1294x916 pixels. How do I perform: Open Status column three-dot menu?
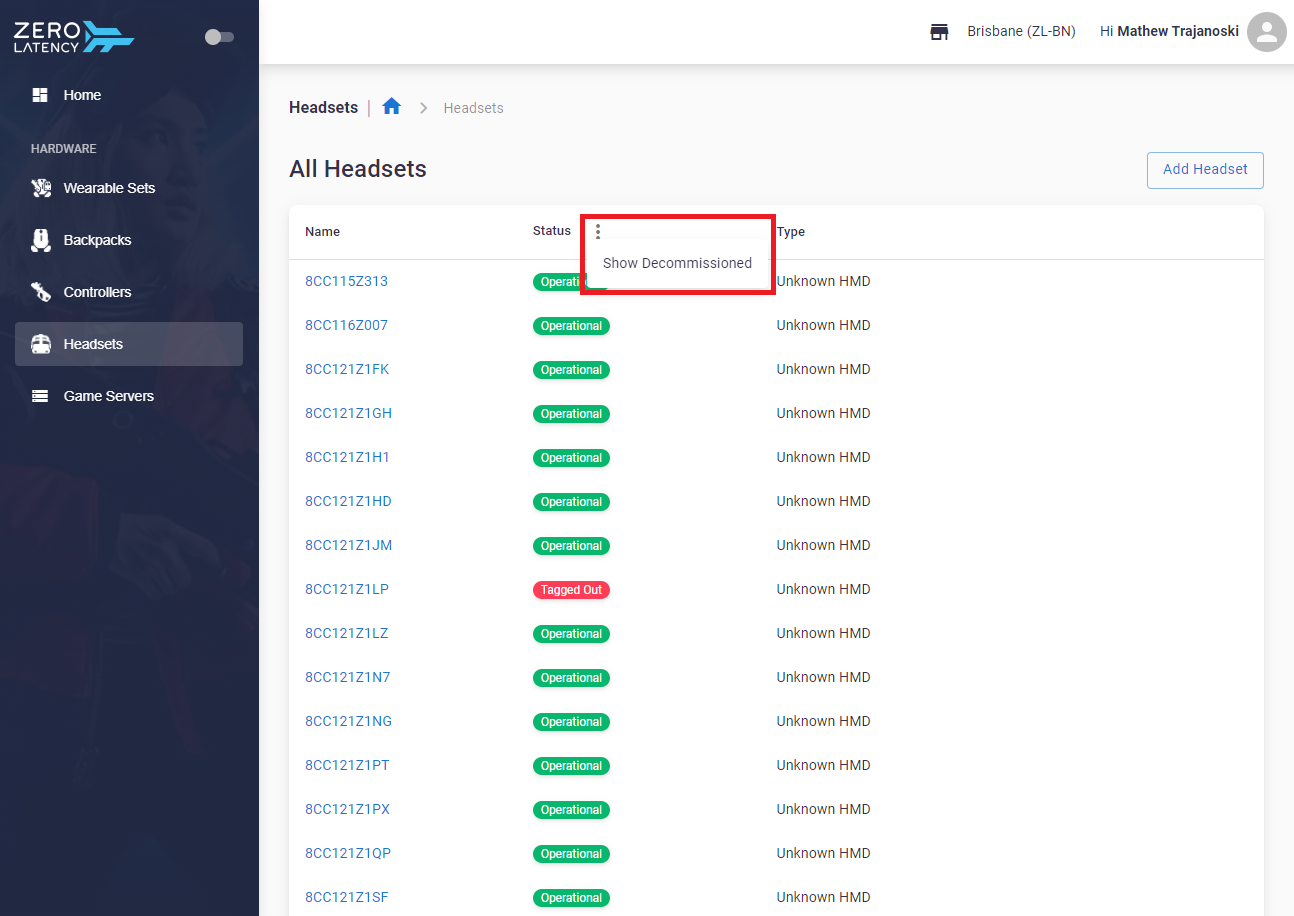click(598, 231)
